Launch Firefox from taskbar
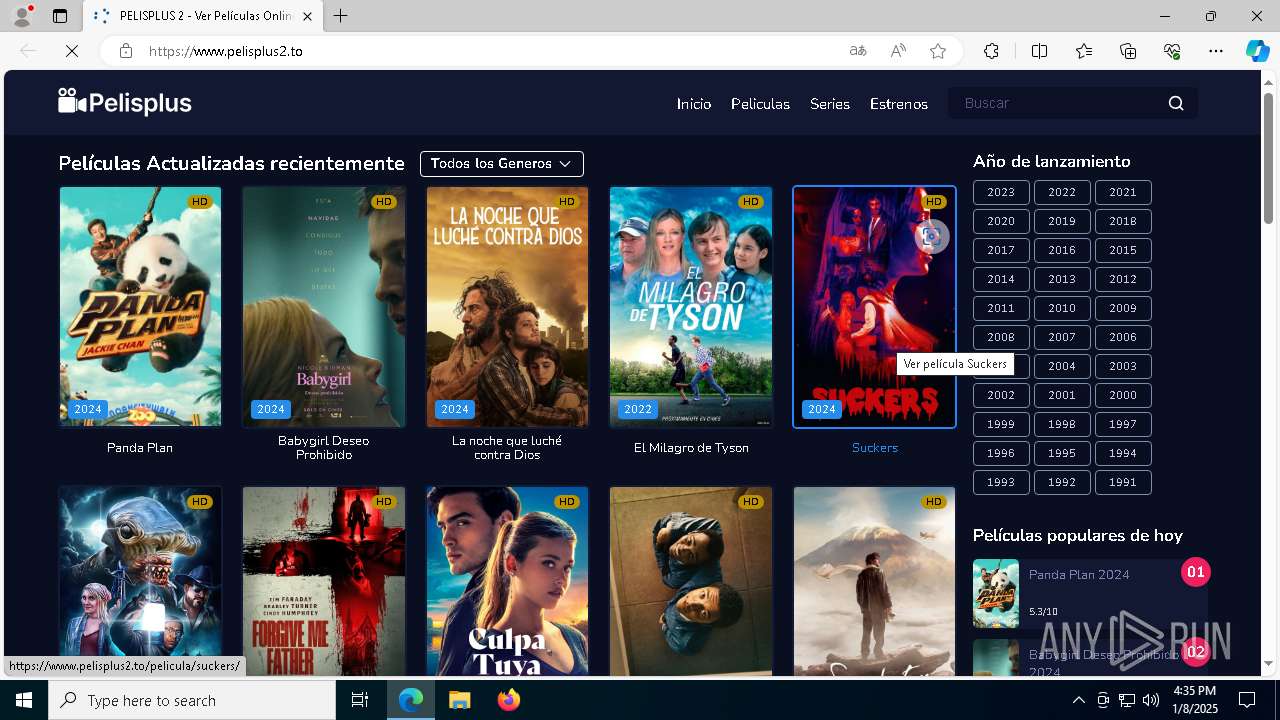The image size is (1280, 720). 508,700
